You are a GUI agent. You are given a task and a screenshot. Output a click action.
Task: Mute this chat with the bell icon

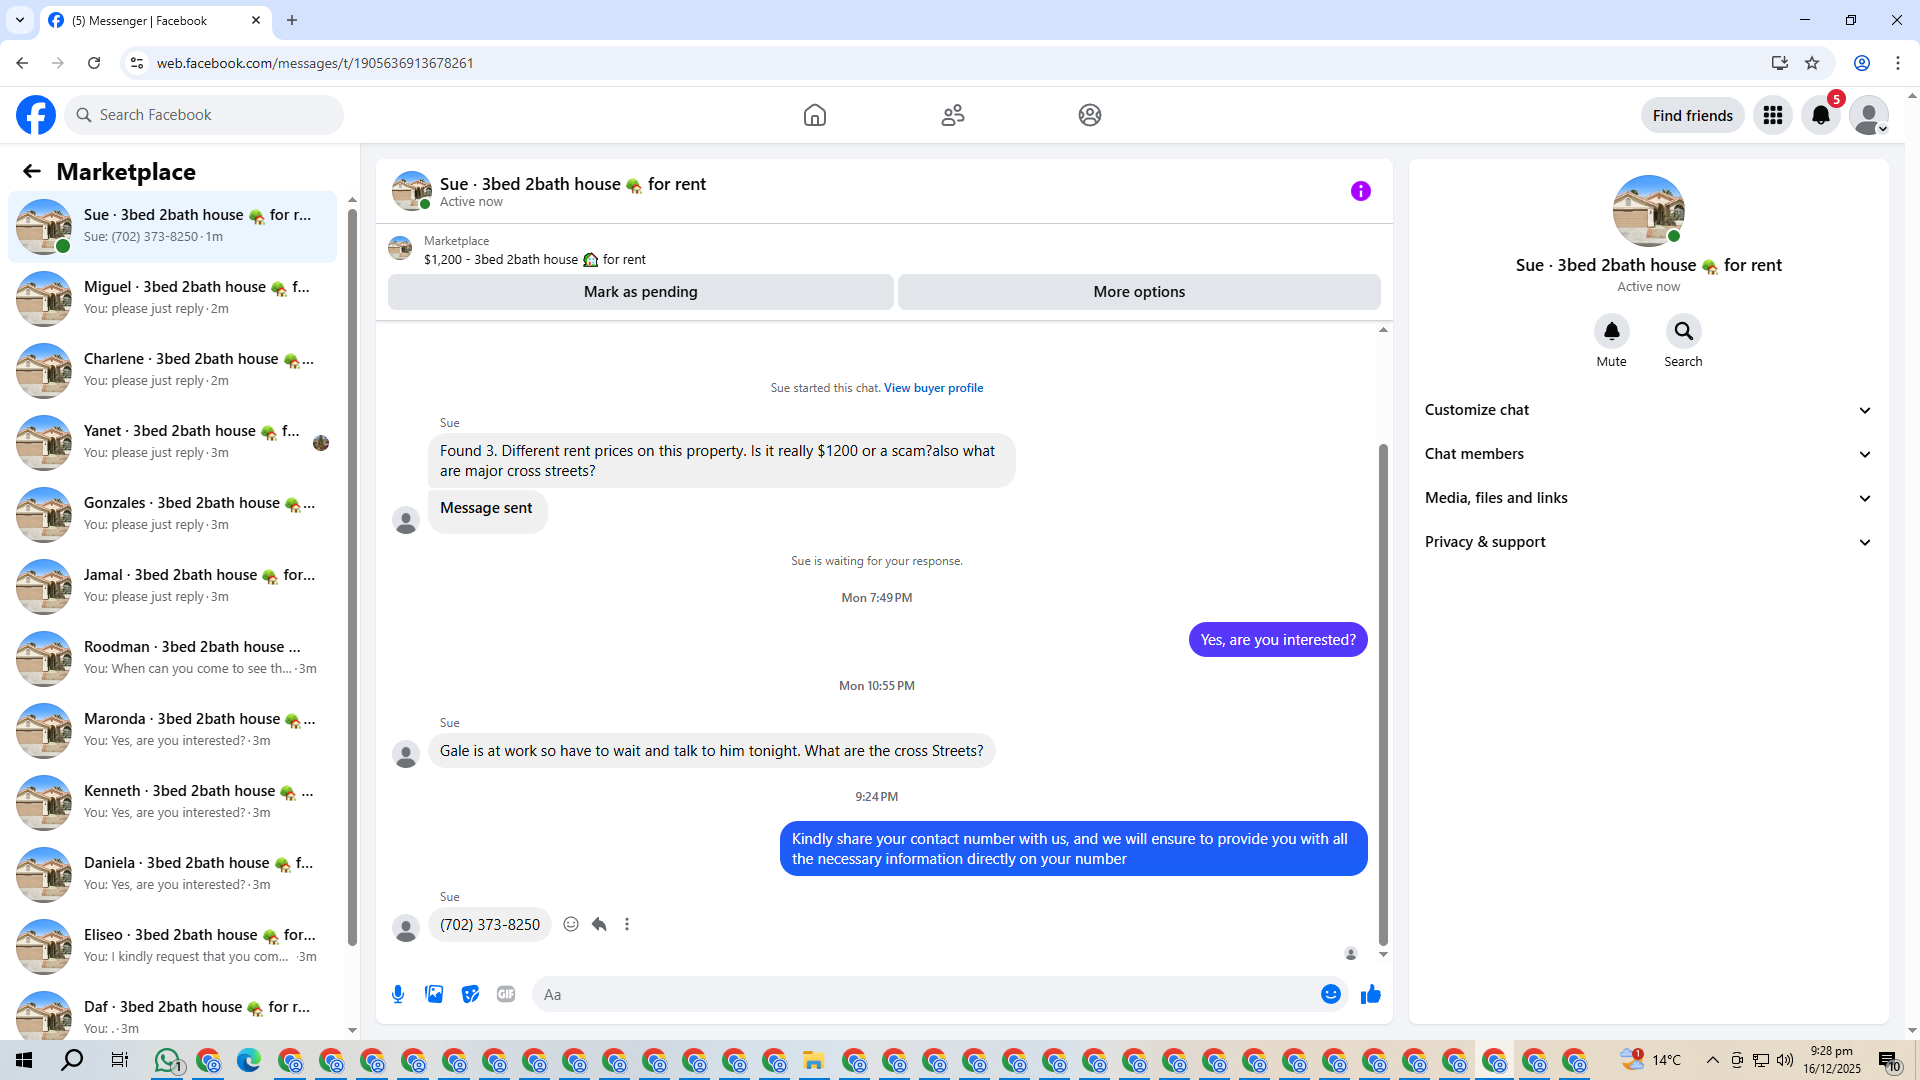1611,331
